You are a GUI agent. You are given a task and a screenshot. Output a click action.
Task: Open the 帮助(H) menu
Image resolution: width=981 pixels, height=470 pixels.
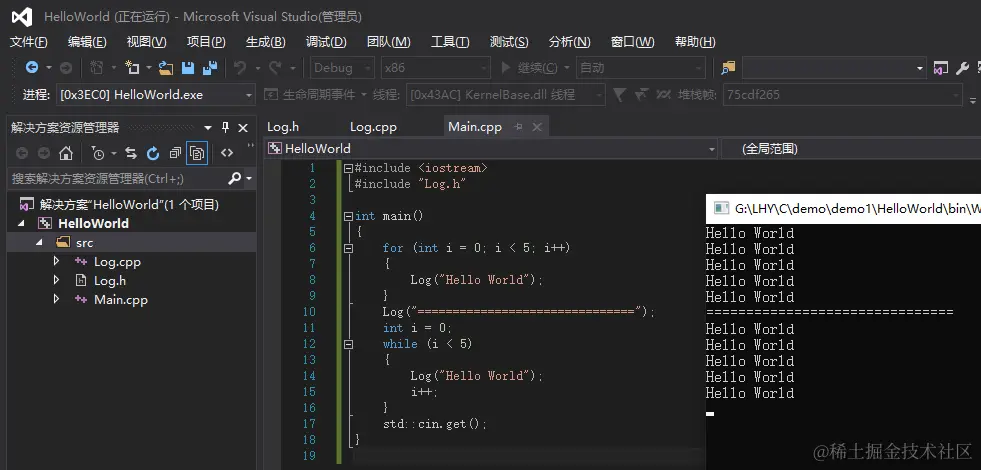pyautogui.click(x=695, y=42)
